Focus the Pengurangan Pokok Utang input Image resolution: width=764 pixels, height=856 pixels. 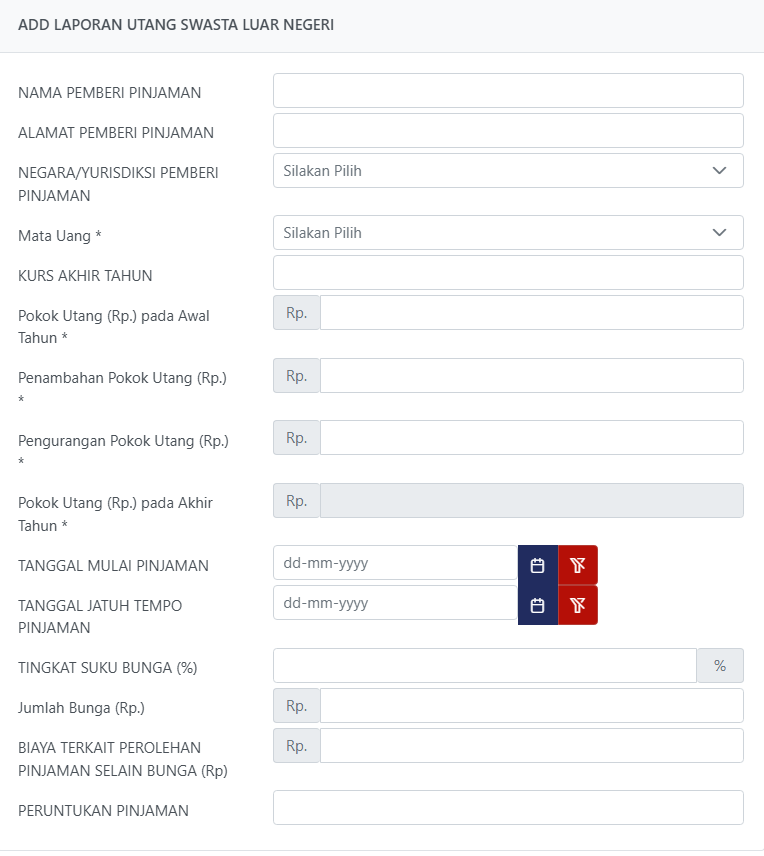click(x=531, y=438)
